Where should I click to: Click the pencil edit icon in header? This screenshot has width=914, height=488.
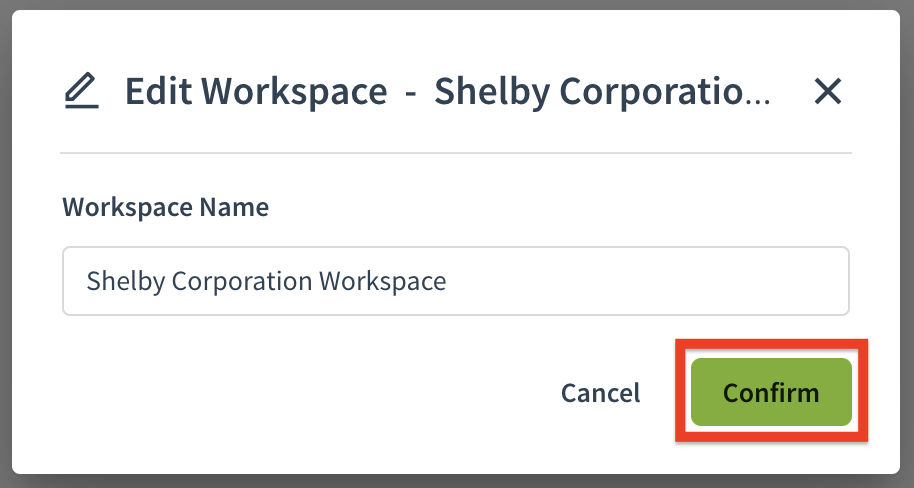pos(81,90)
